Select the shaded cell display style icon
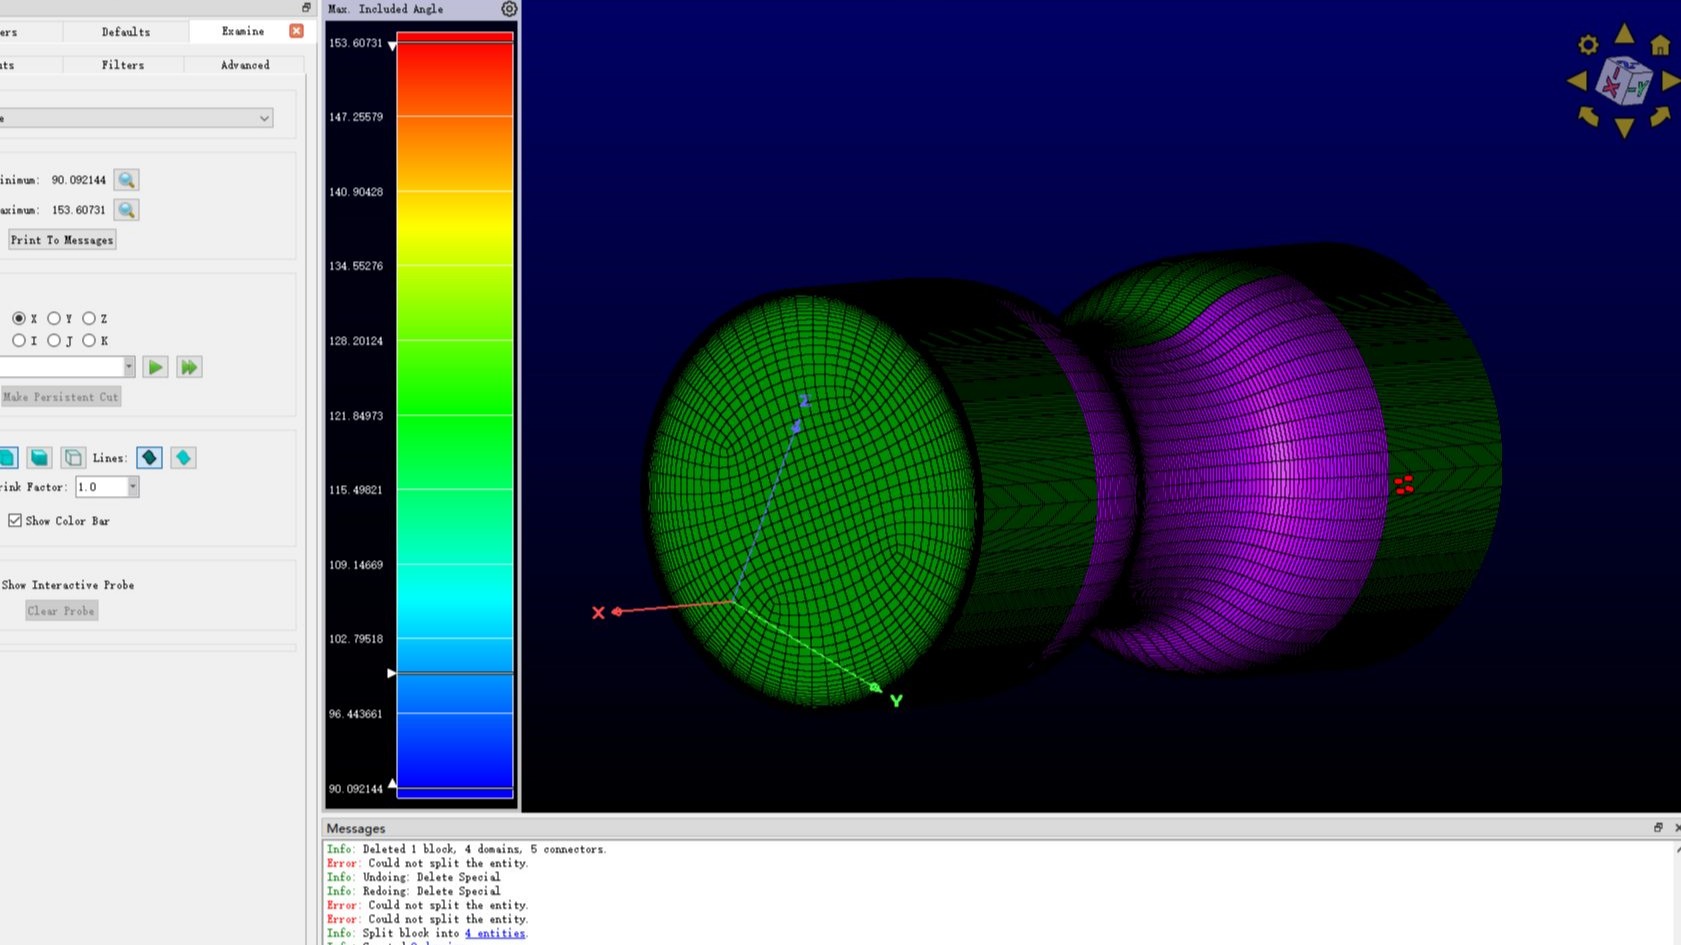Screen dimensions: 1681x945 click(x=39, y=458)
